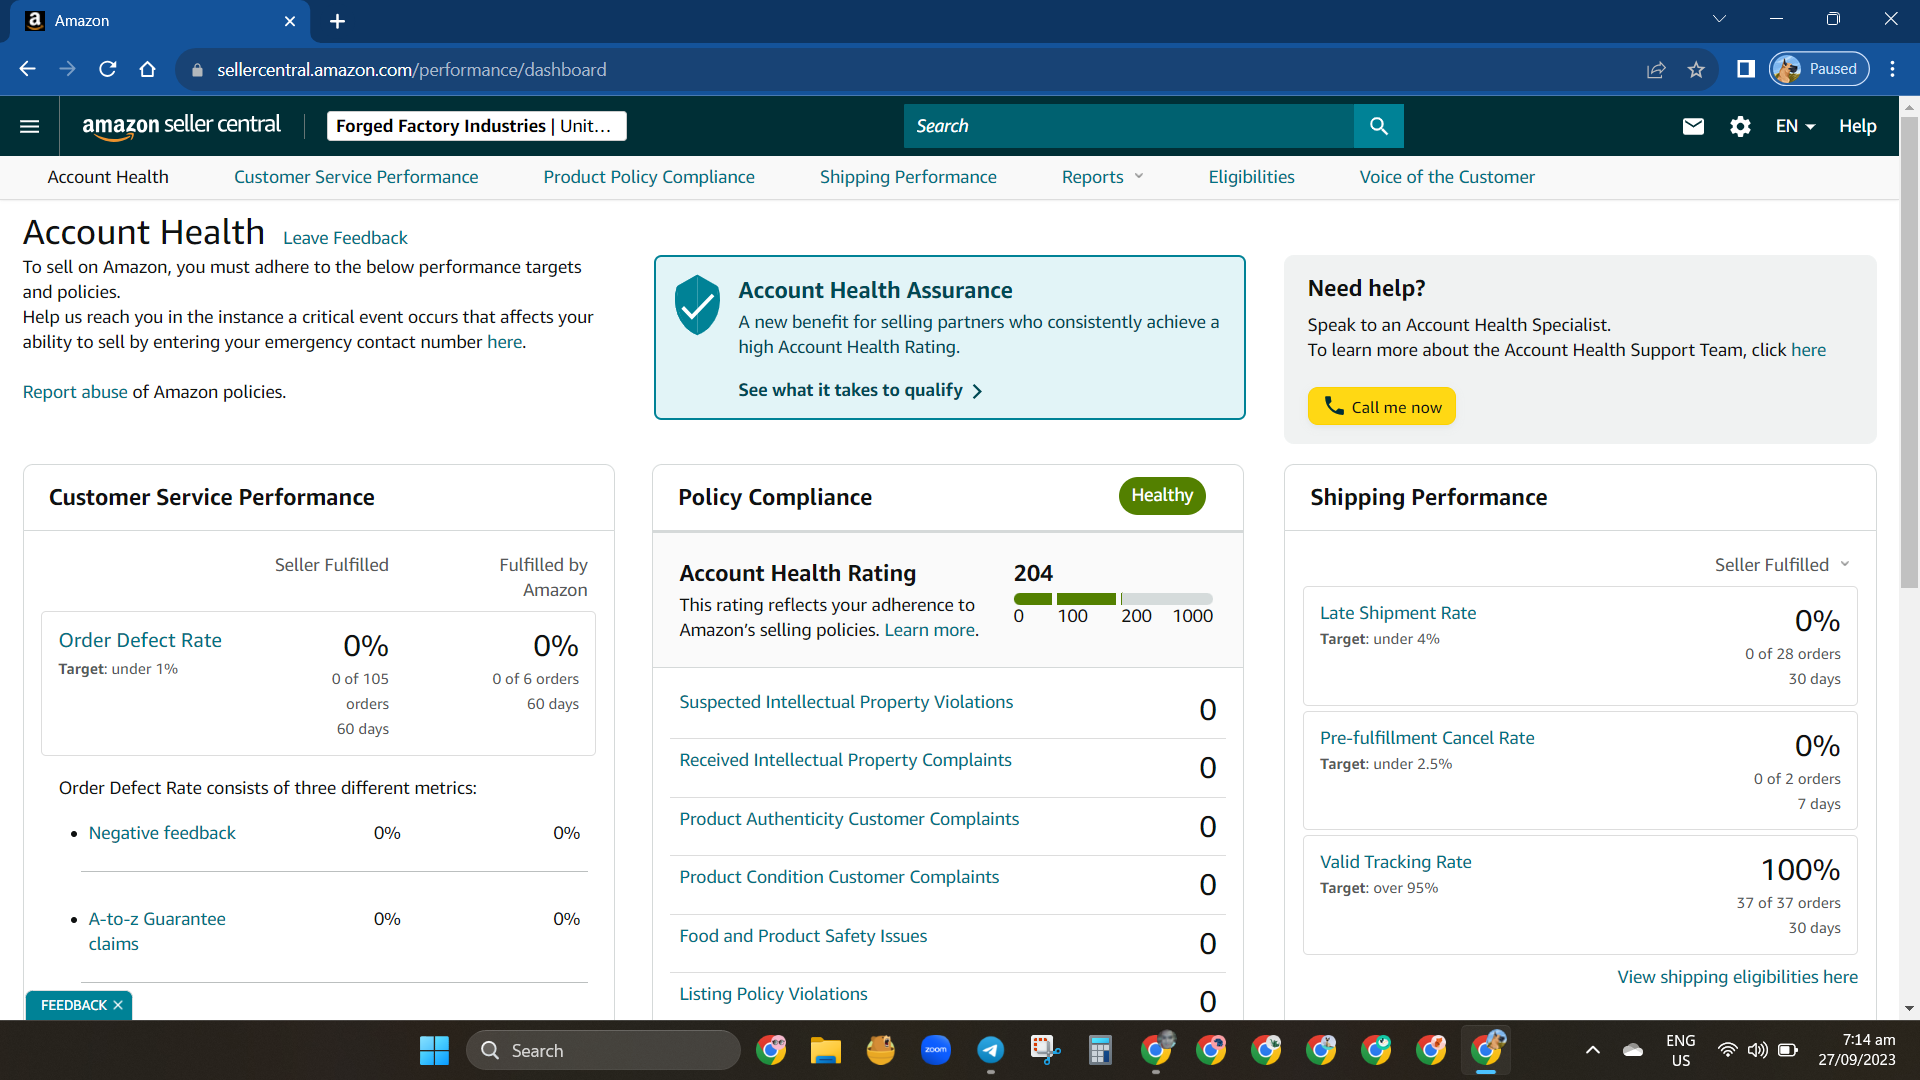1920x1080 pixels.
Task: Open Food and Product Safety Issues
Action: 803,936
